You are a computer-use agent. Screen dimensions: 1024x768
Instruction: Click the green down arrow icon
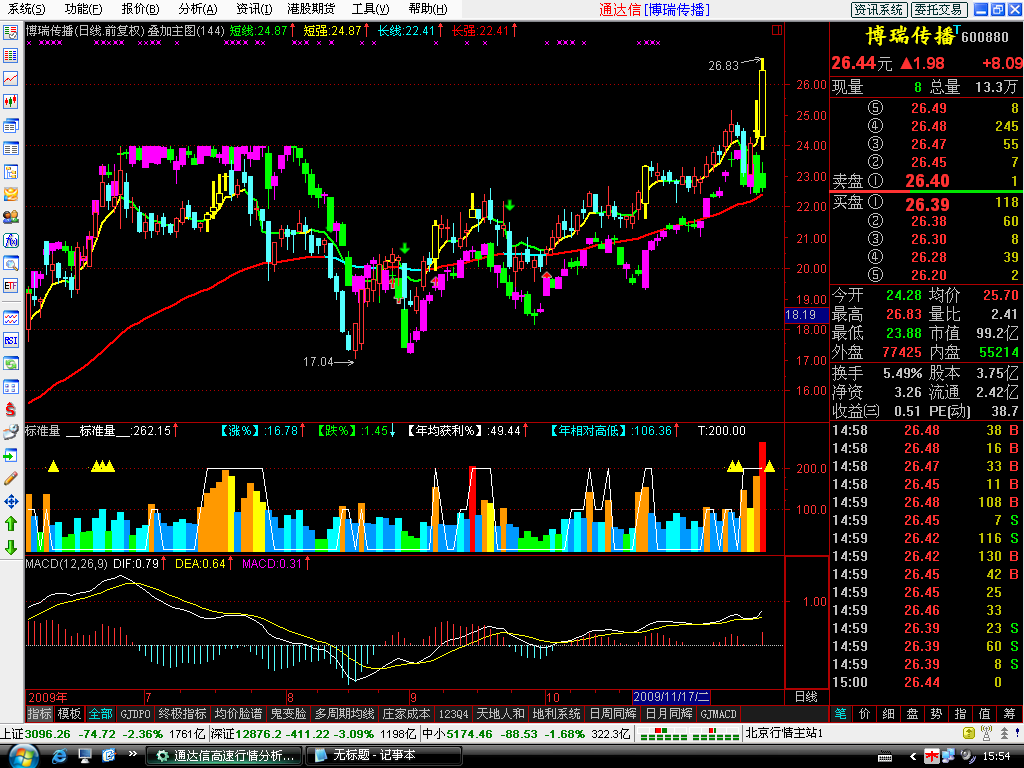[10, 547]
